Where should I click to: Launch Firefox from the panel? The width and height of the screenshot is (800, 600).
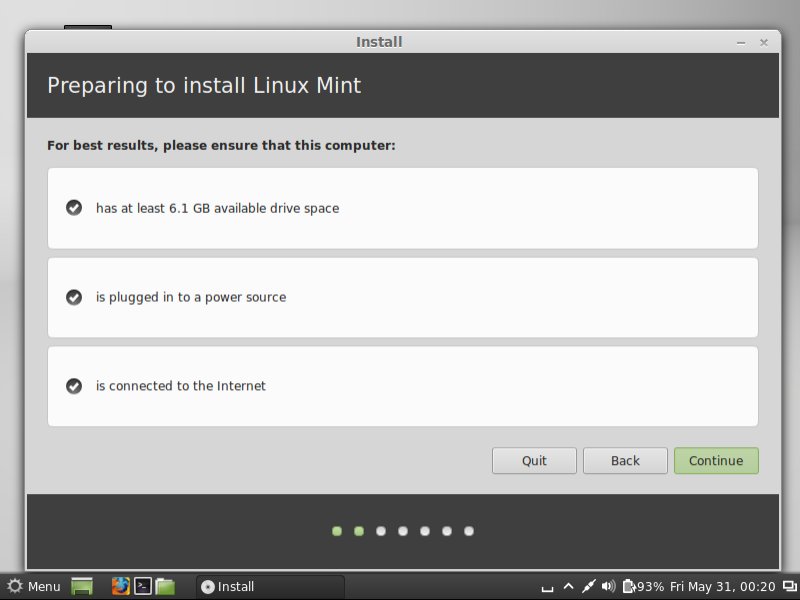tap(121, 586)
